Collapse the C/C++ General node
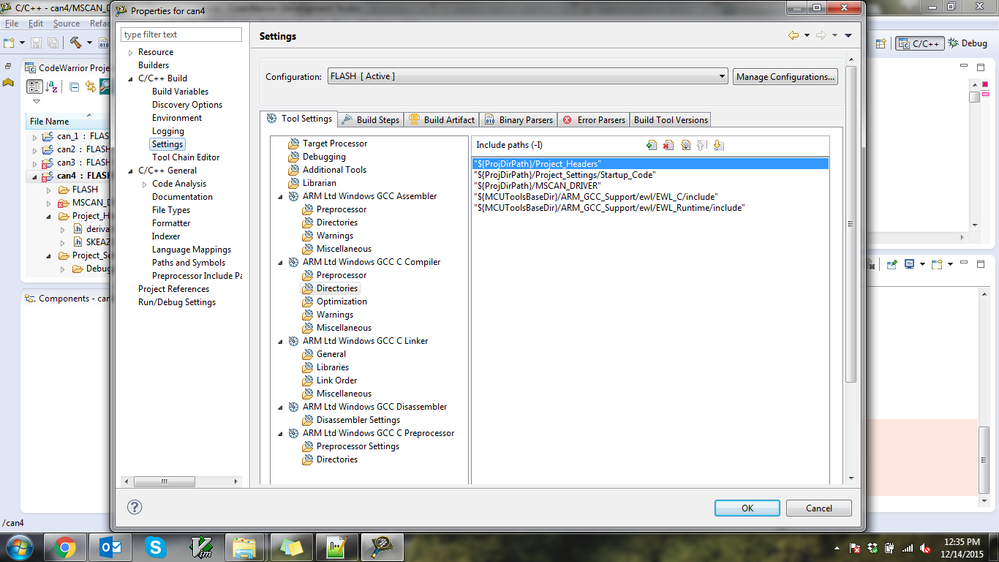The image size is (999, 562). click(x=131, y=171)
